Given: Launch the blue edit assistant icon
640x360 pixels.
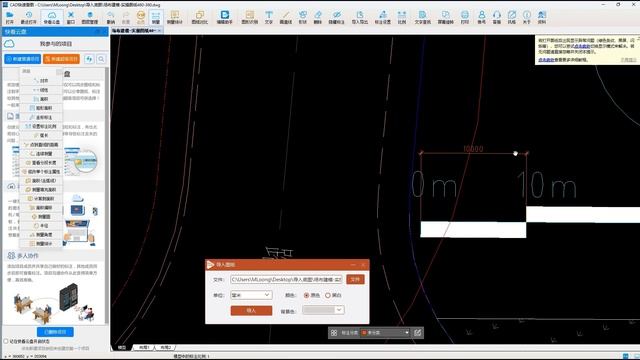Looking at the screenshot, I should tap(224, 17).
